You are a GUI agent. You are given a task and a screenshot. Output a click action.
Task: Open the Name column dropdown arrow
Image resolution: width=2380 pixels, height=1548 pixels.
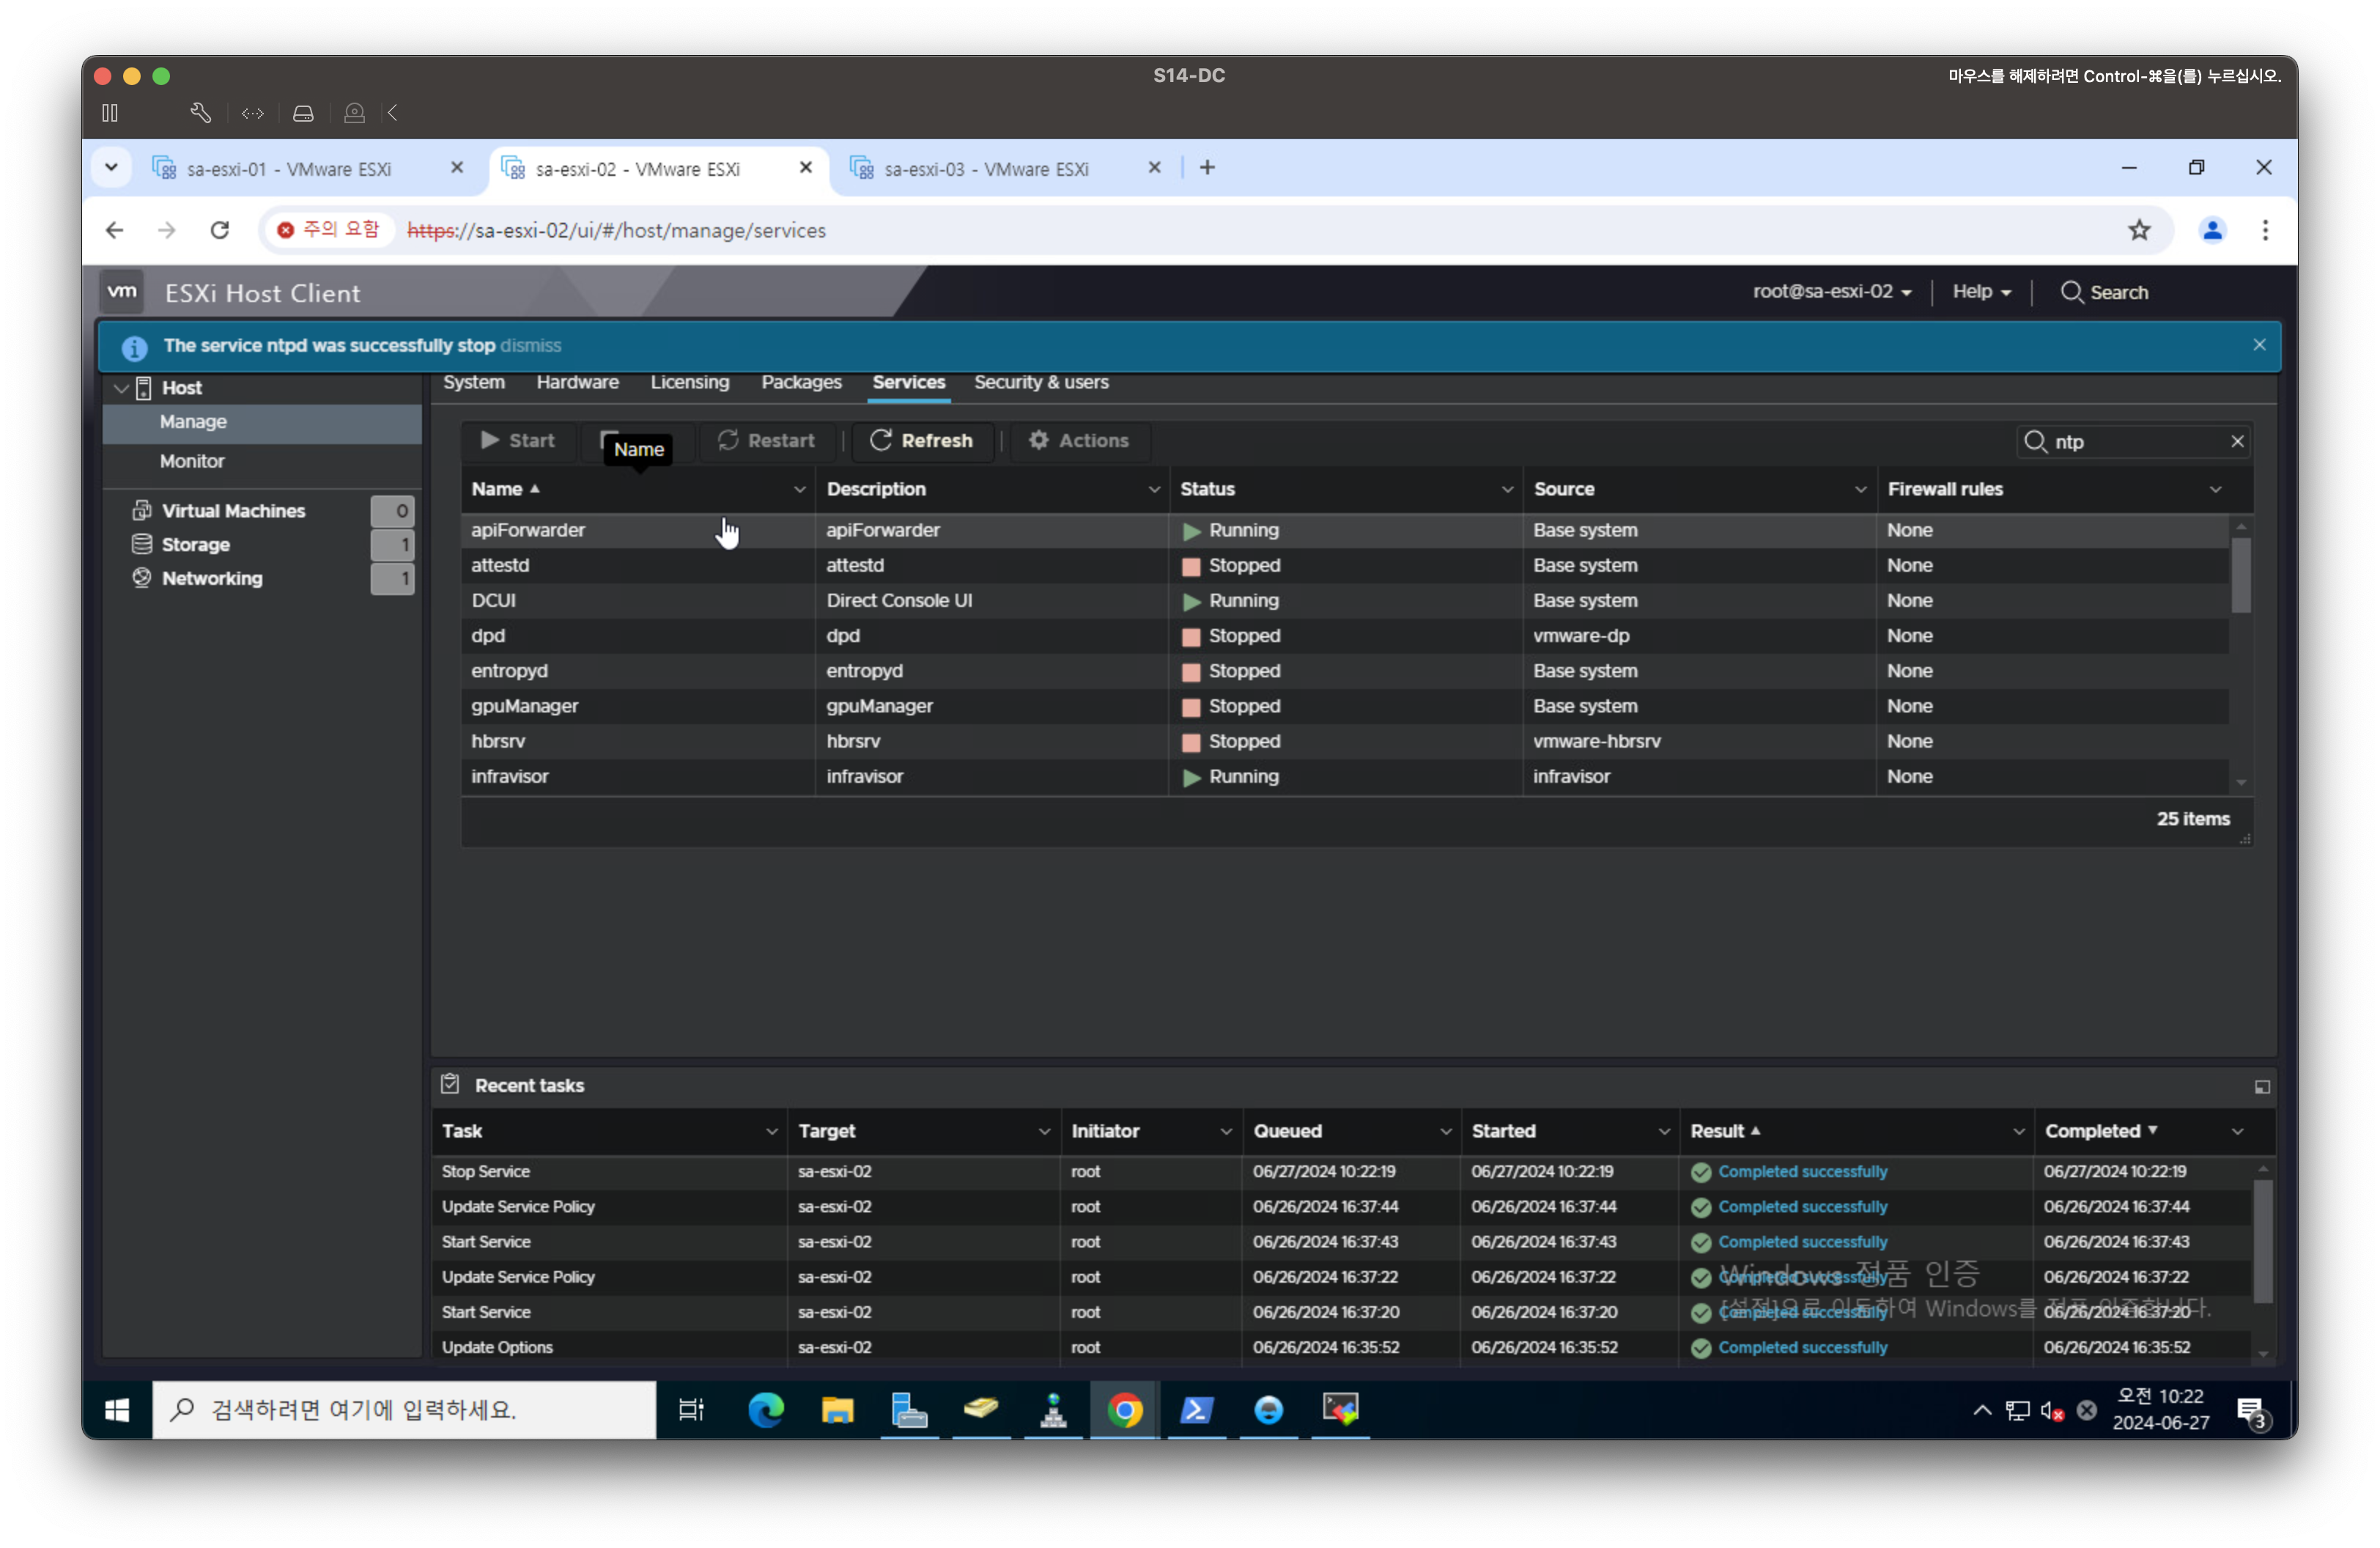[799, 490]
